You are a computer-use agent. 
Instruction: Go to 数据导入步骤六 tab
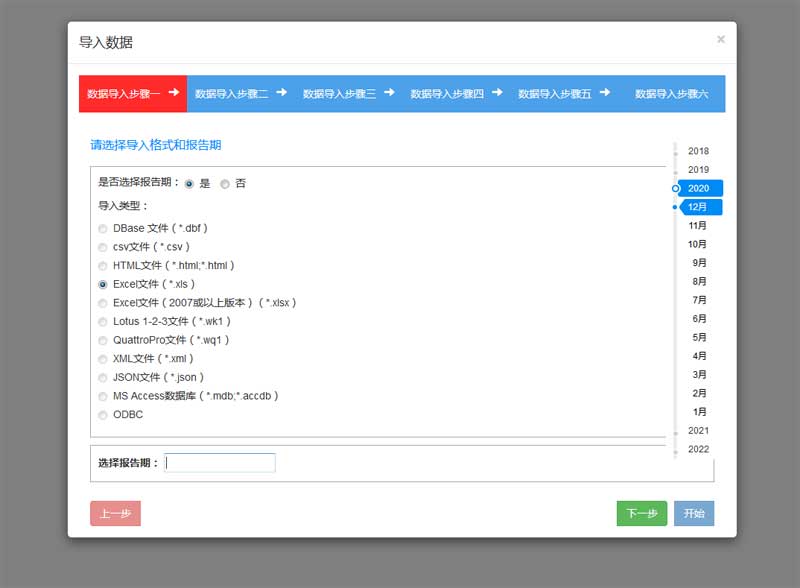(671, 94)
